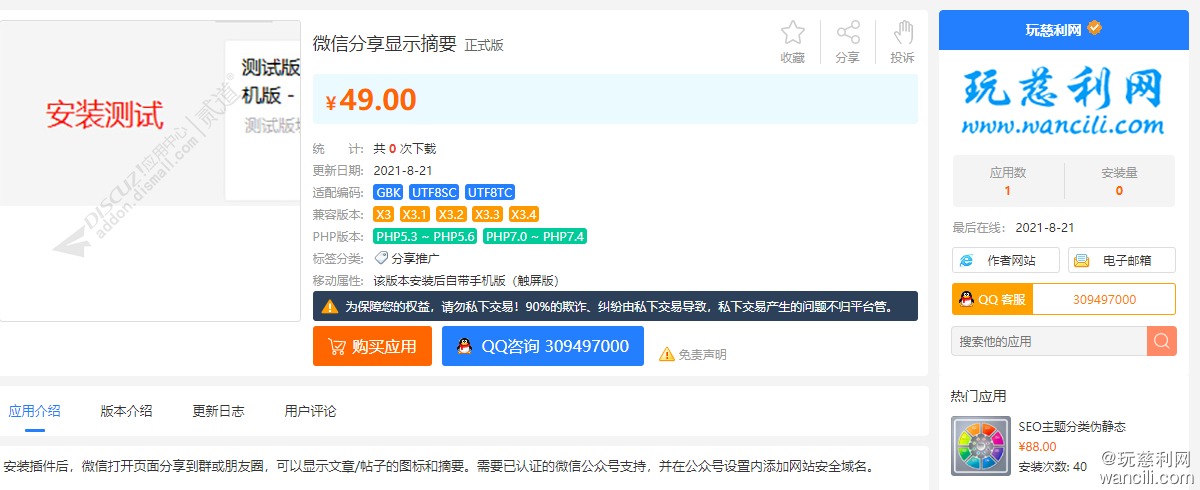Click the QQ客服 orange label
1200x490 pixels.
(992, 299)
